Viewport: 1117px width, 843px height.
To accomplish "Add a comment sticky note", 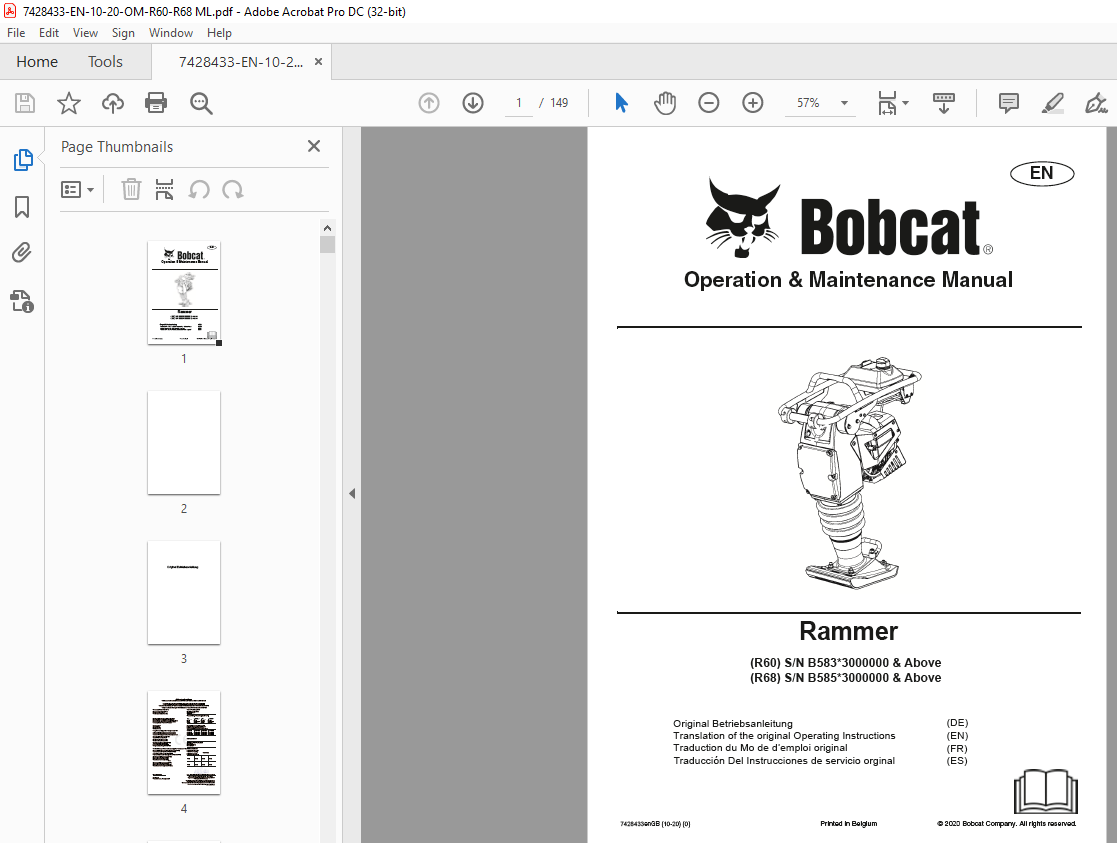I will click(1009, 103).
